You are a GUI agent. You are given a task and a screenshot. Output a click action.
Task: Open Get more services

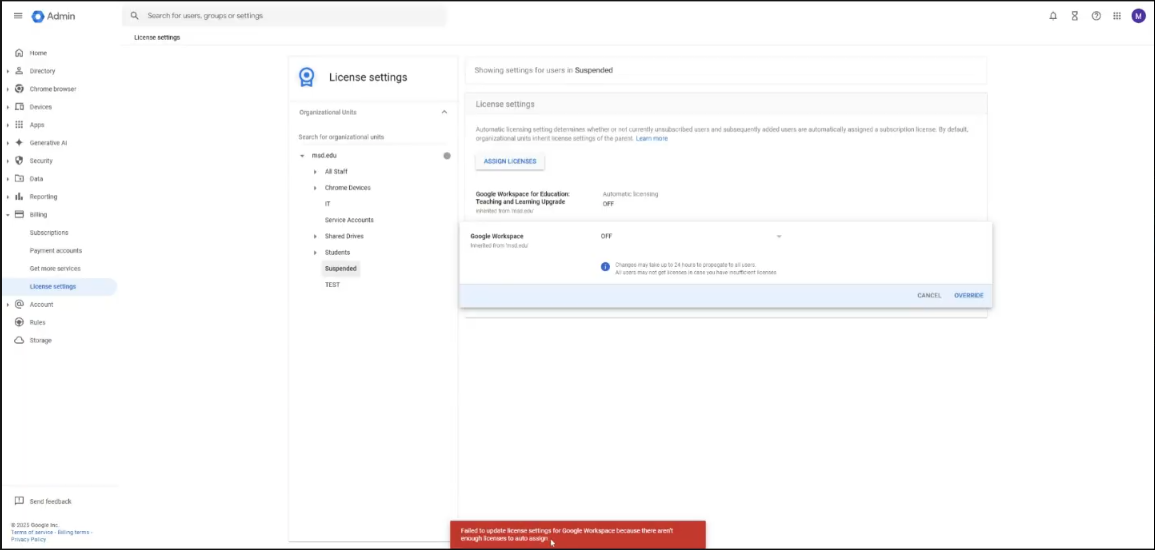click(55, 269)
